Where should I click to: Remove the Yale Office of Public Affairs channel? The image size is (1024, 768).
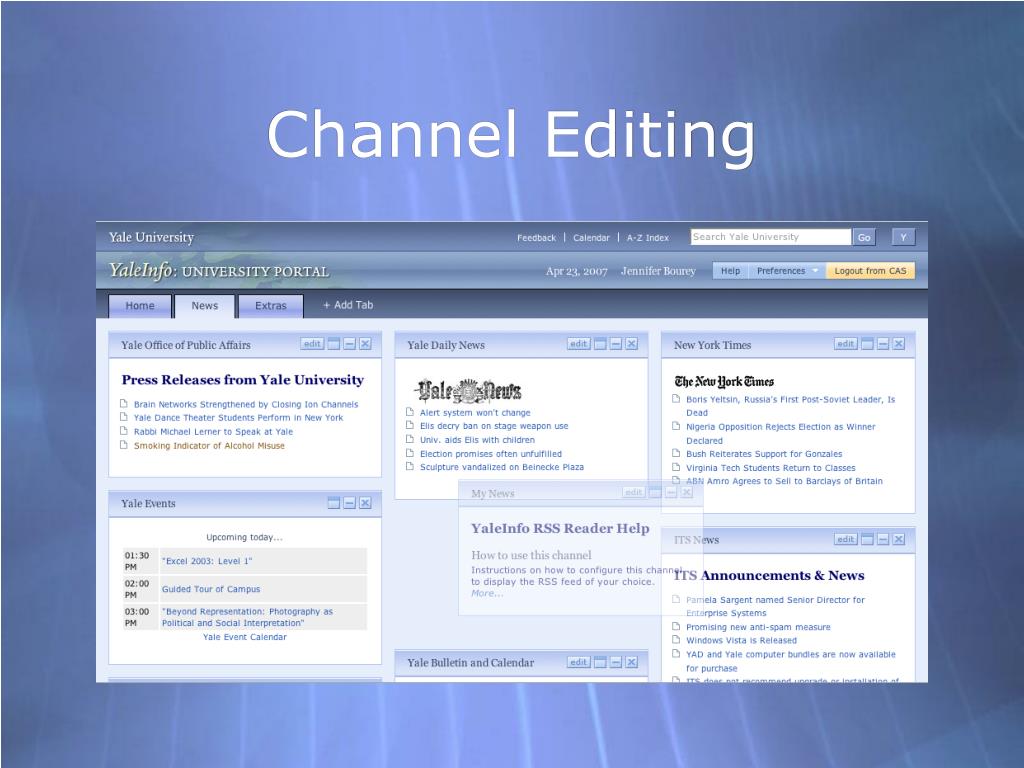(365, 344)
